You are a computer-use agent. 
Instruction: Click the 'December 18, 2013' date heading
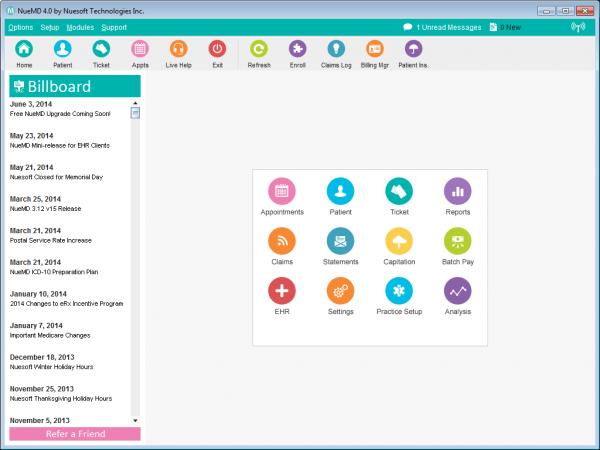[42, 357]
